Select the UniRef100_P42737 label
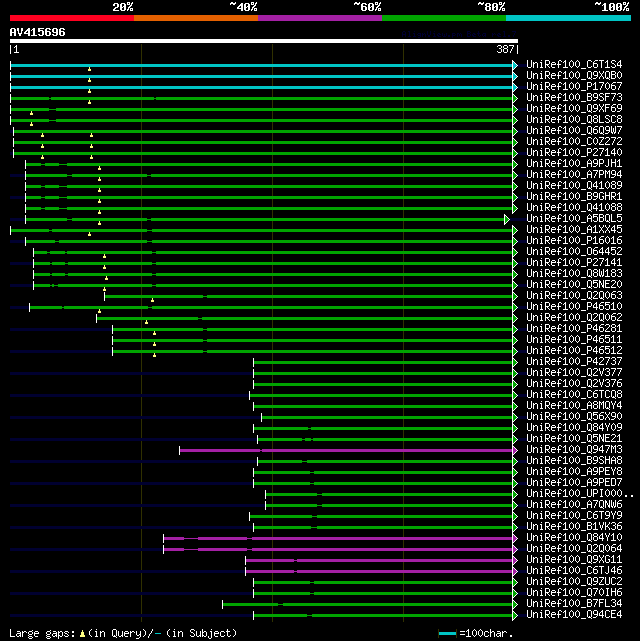The height and width of the screenshot is (641, 640). point(574,361)
